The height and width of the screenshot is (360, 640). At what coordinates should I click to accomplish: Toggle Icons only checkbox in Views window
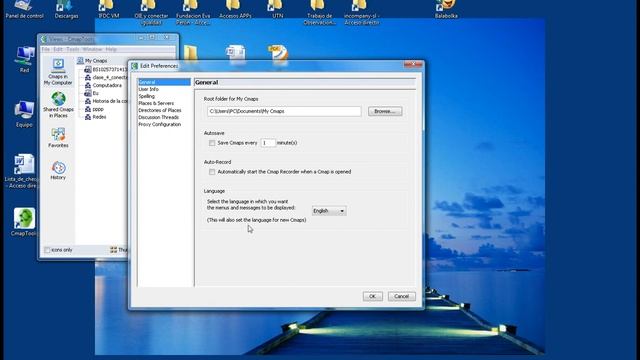(x=47, y=250)
